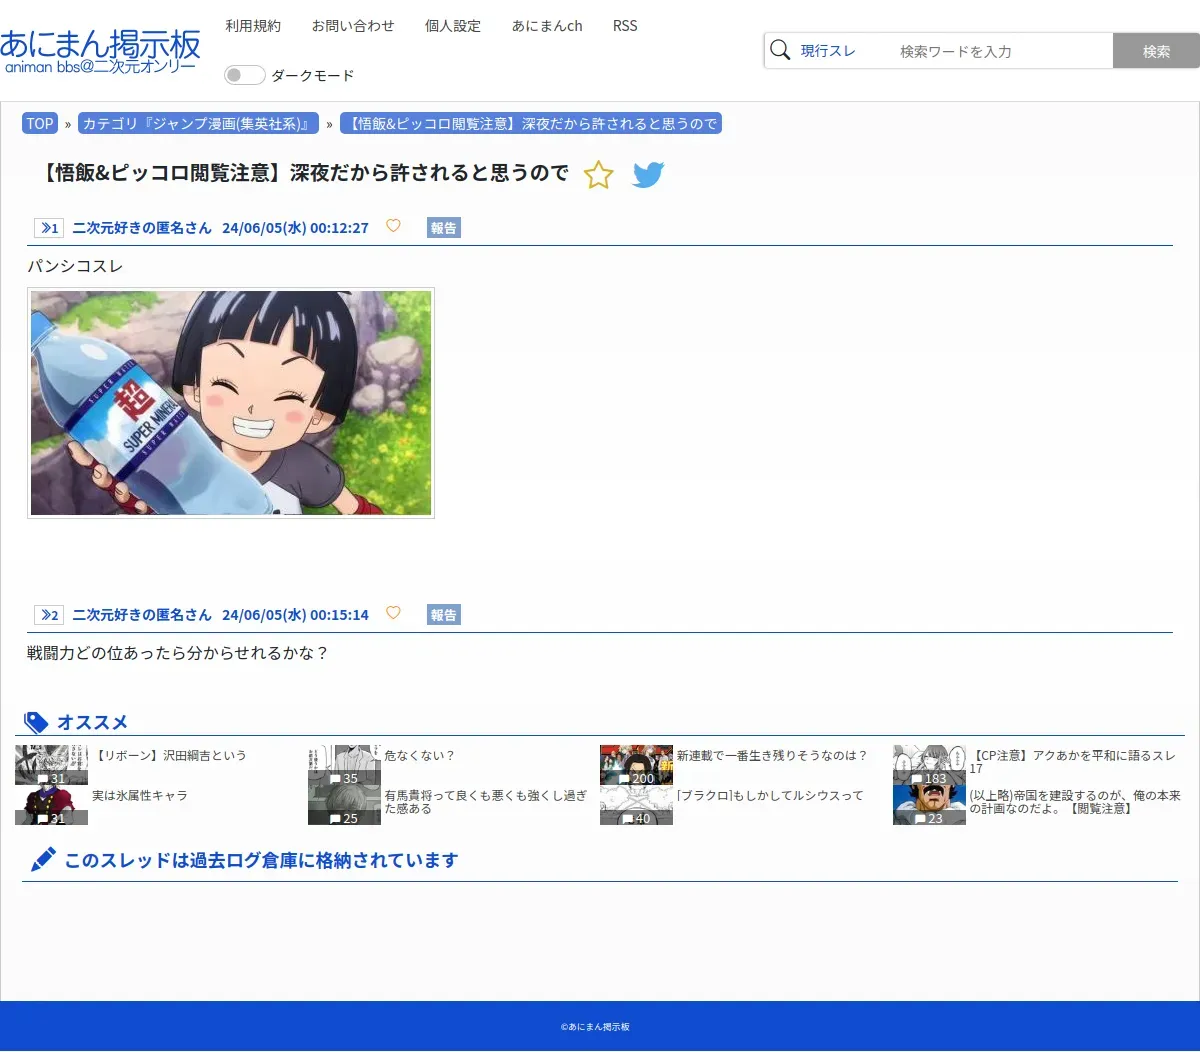This screenshot has height=1052, width=1200.
Task: Click the magnifier search icon
Action: [780, 50]
